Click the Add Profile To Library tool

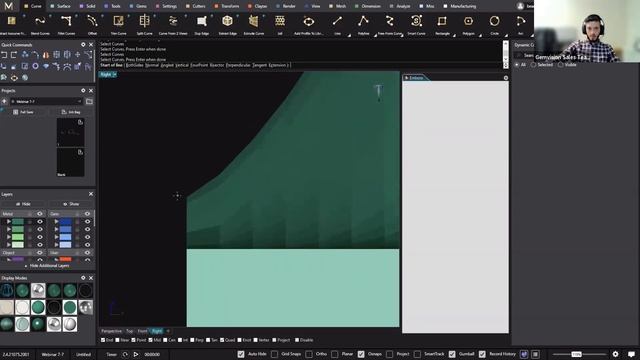pyautogui.click(x=309, y=24)
